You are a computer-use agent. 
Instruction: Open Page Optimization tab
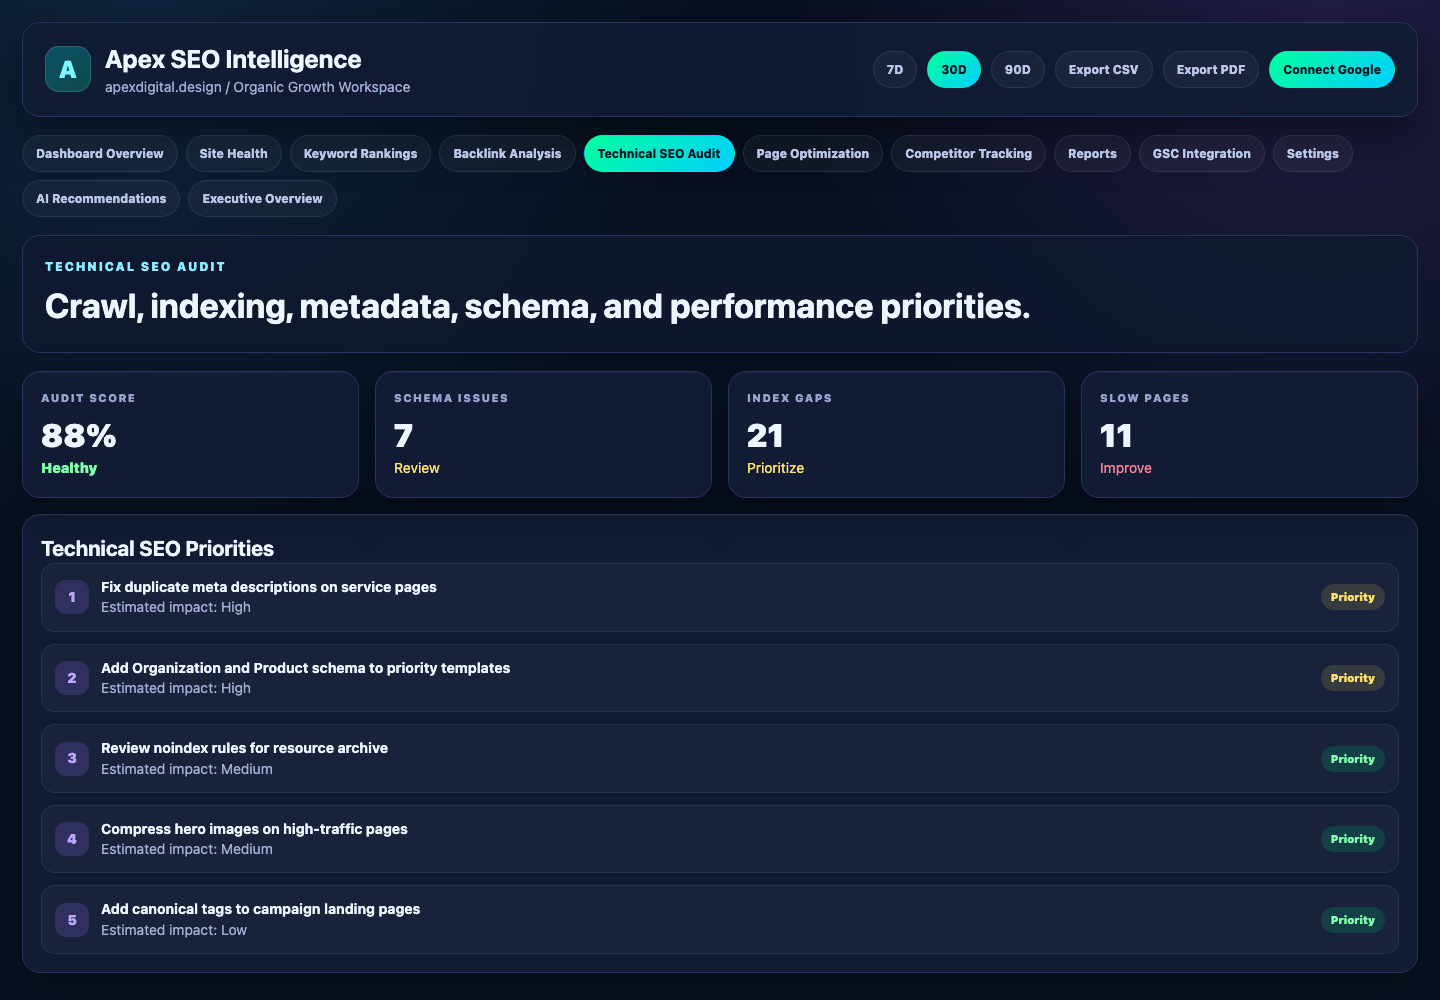(813, 154)
